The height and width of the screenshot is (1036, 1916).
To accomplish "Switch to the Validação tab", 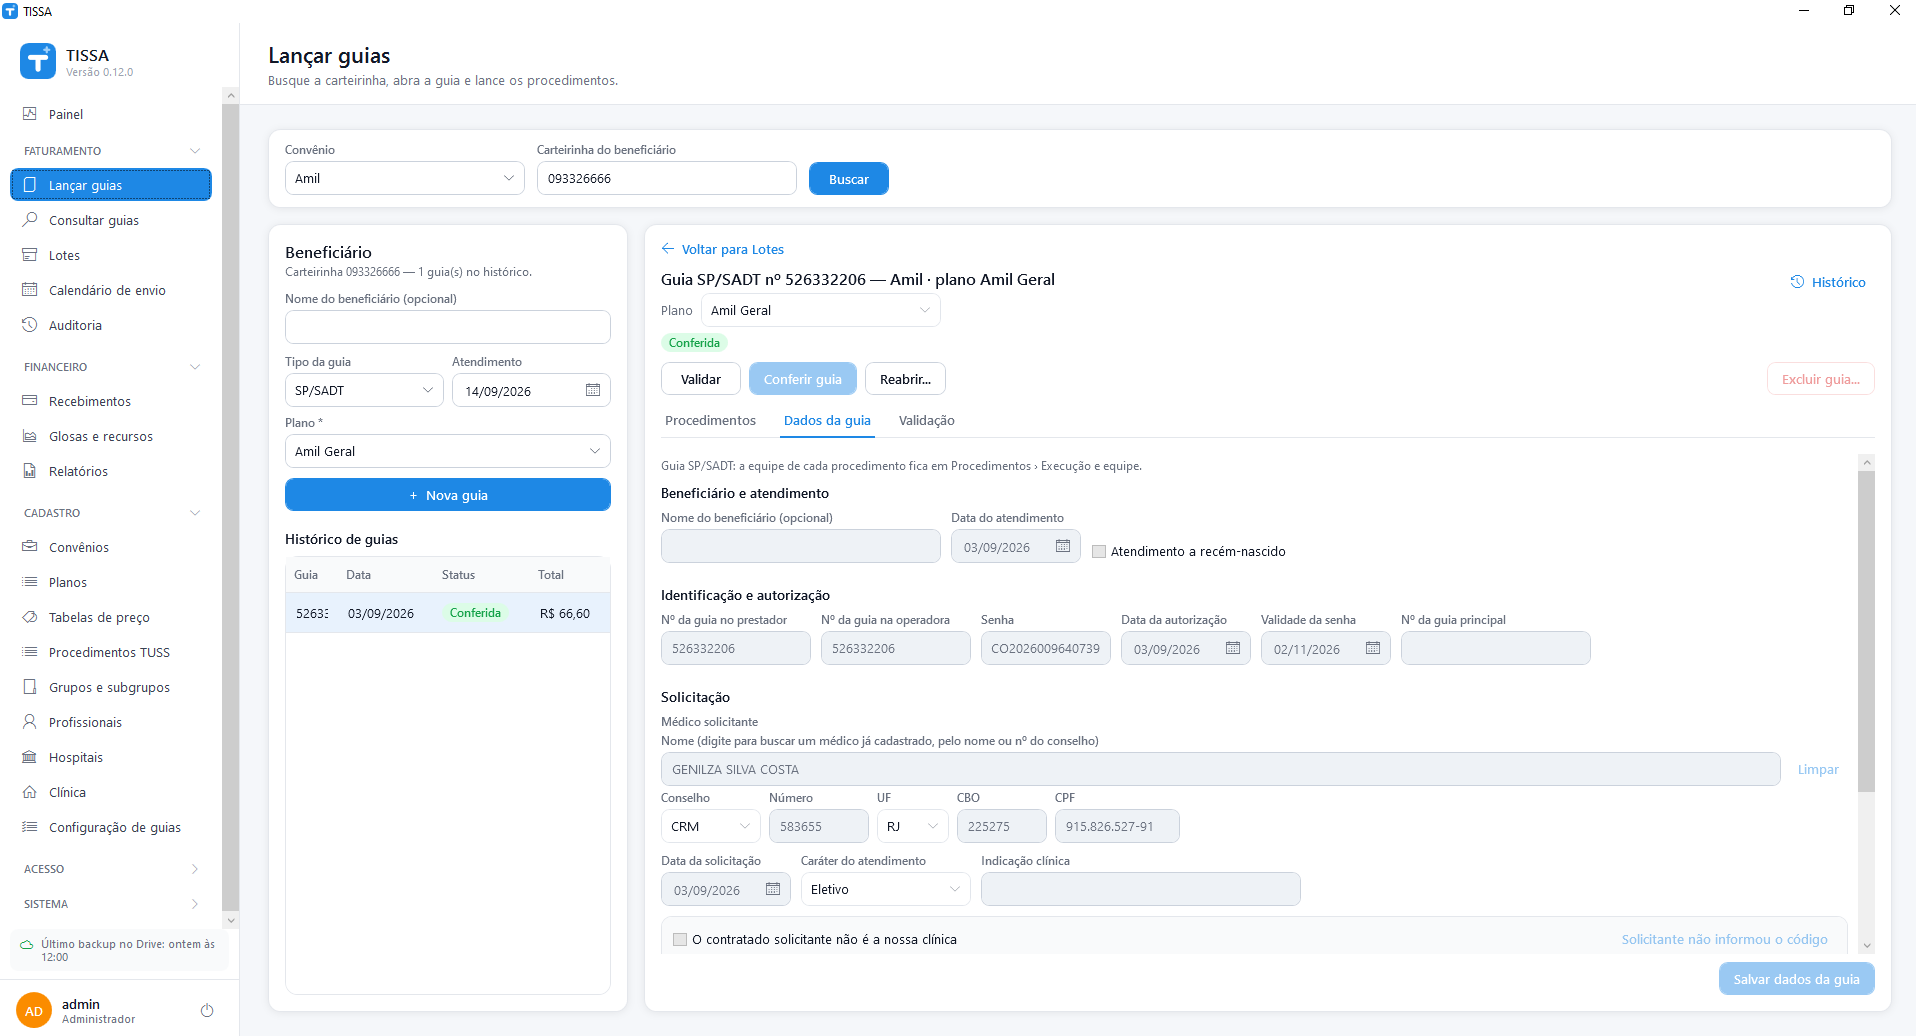I will 927,421.
